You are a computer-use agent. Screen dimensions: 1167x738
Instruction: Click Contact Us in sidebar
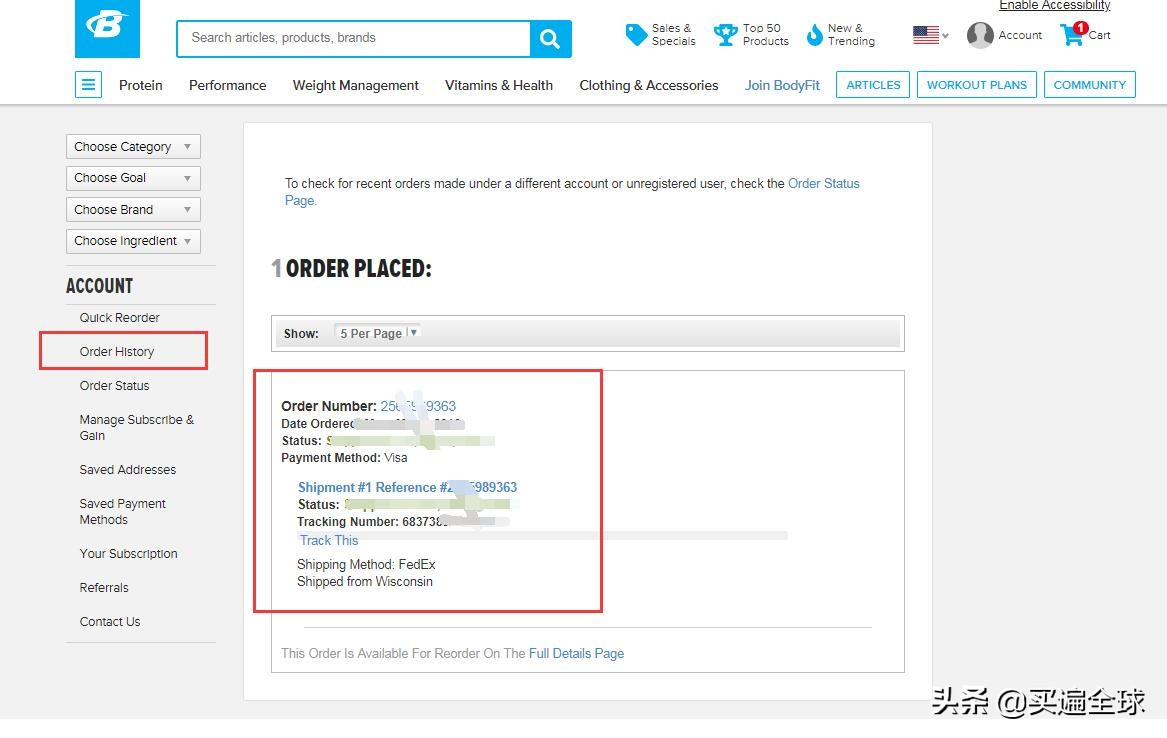[110, 622]
